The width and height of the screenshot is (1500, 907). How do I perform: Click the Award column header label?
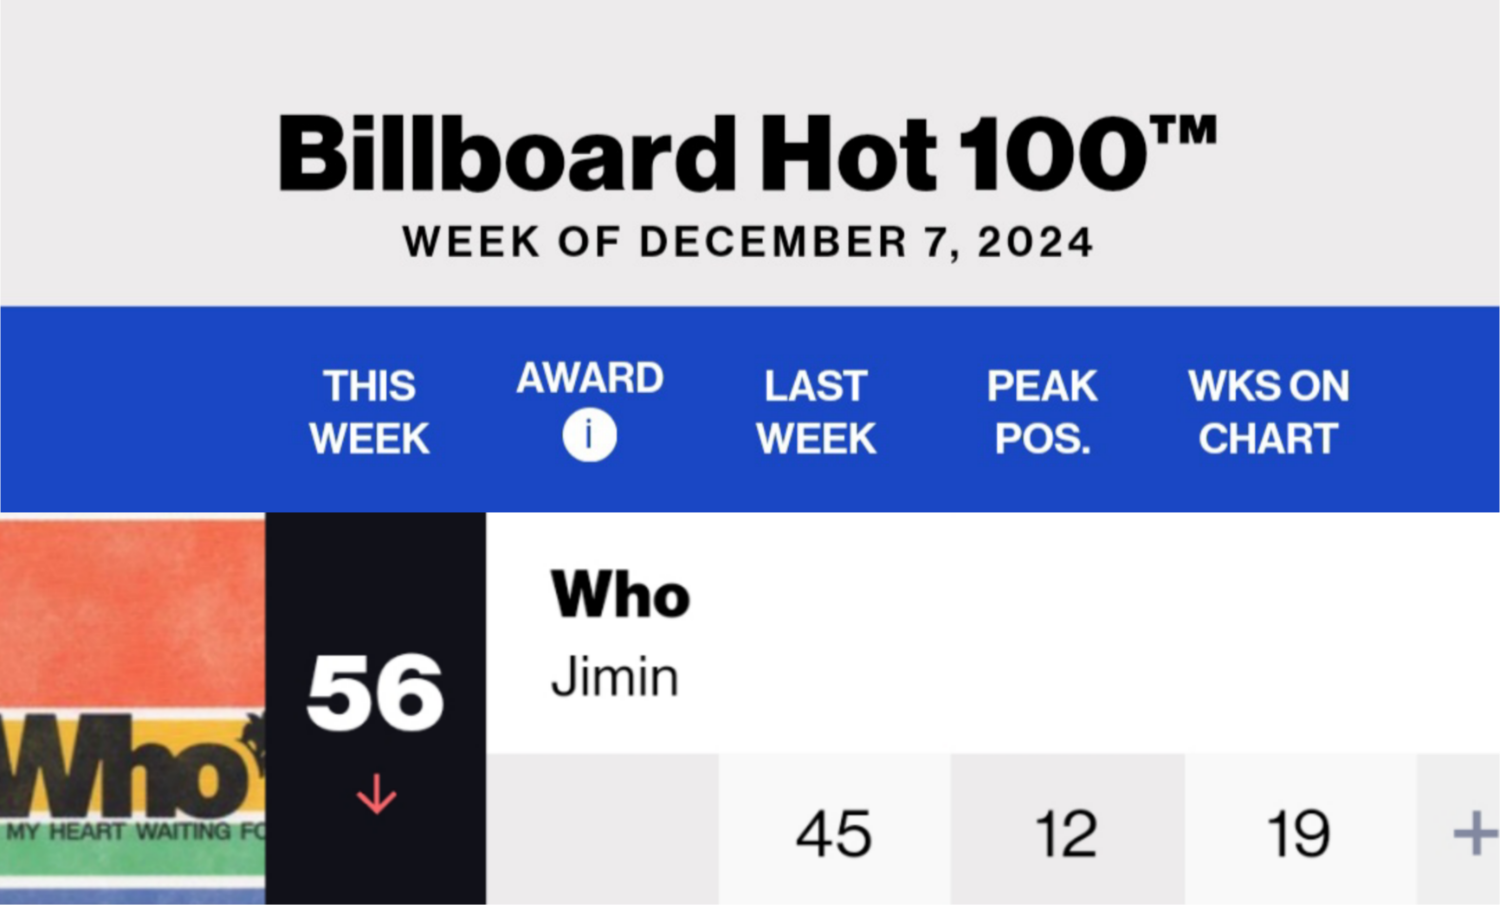pos(589,378)
